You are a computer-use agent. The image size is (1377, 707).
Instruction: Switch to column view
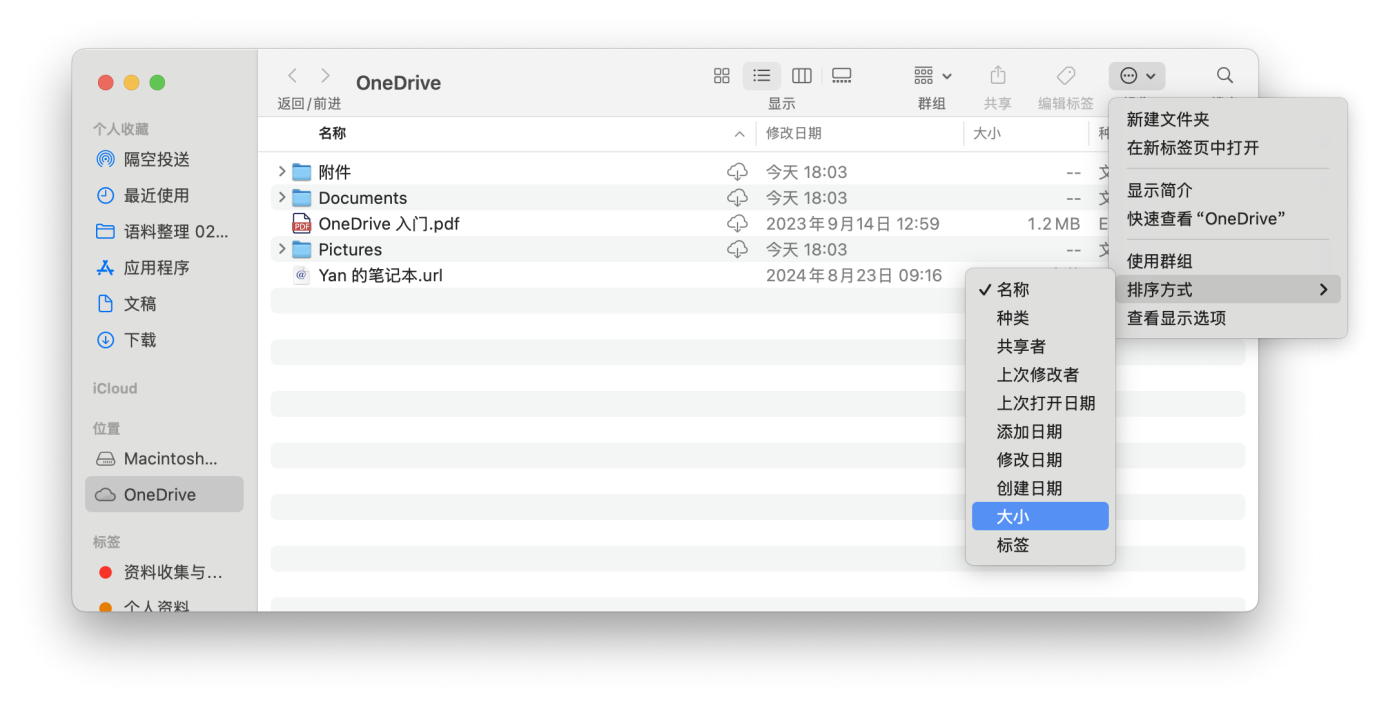802,76
